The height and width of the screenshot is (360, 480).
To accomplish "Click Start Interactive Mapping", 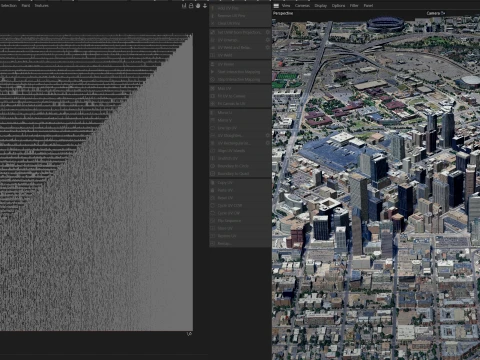I will pos(240,72).
